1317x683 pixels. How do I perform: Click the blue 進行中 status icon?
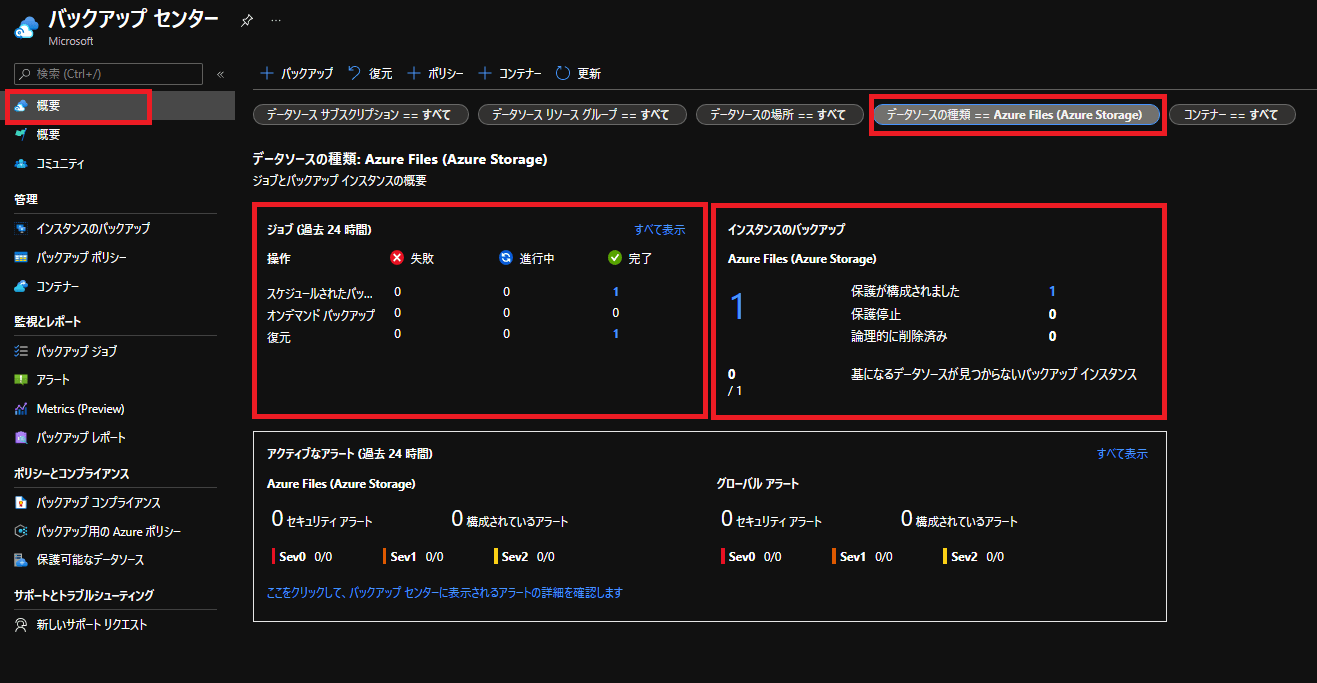click(x=506, y=258)
